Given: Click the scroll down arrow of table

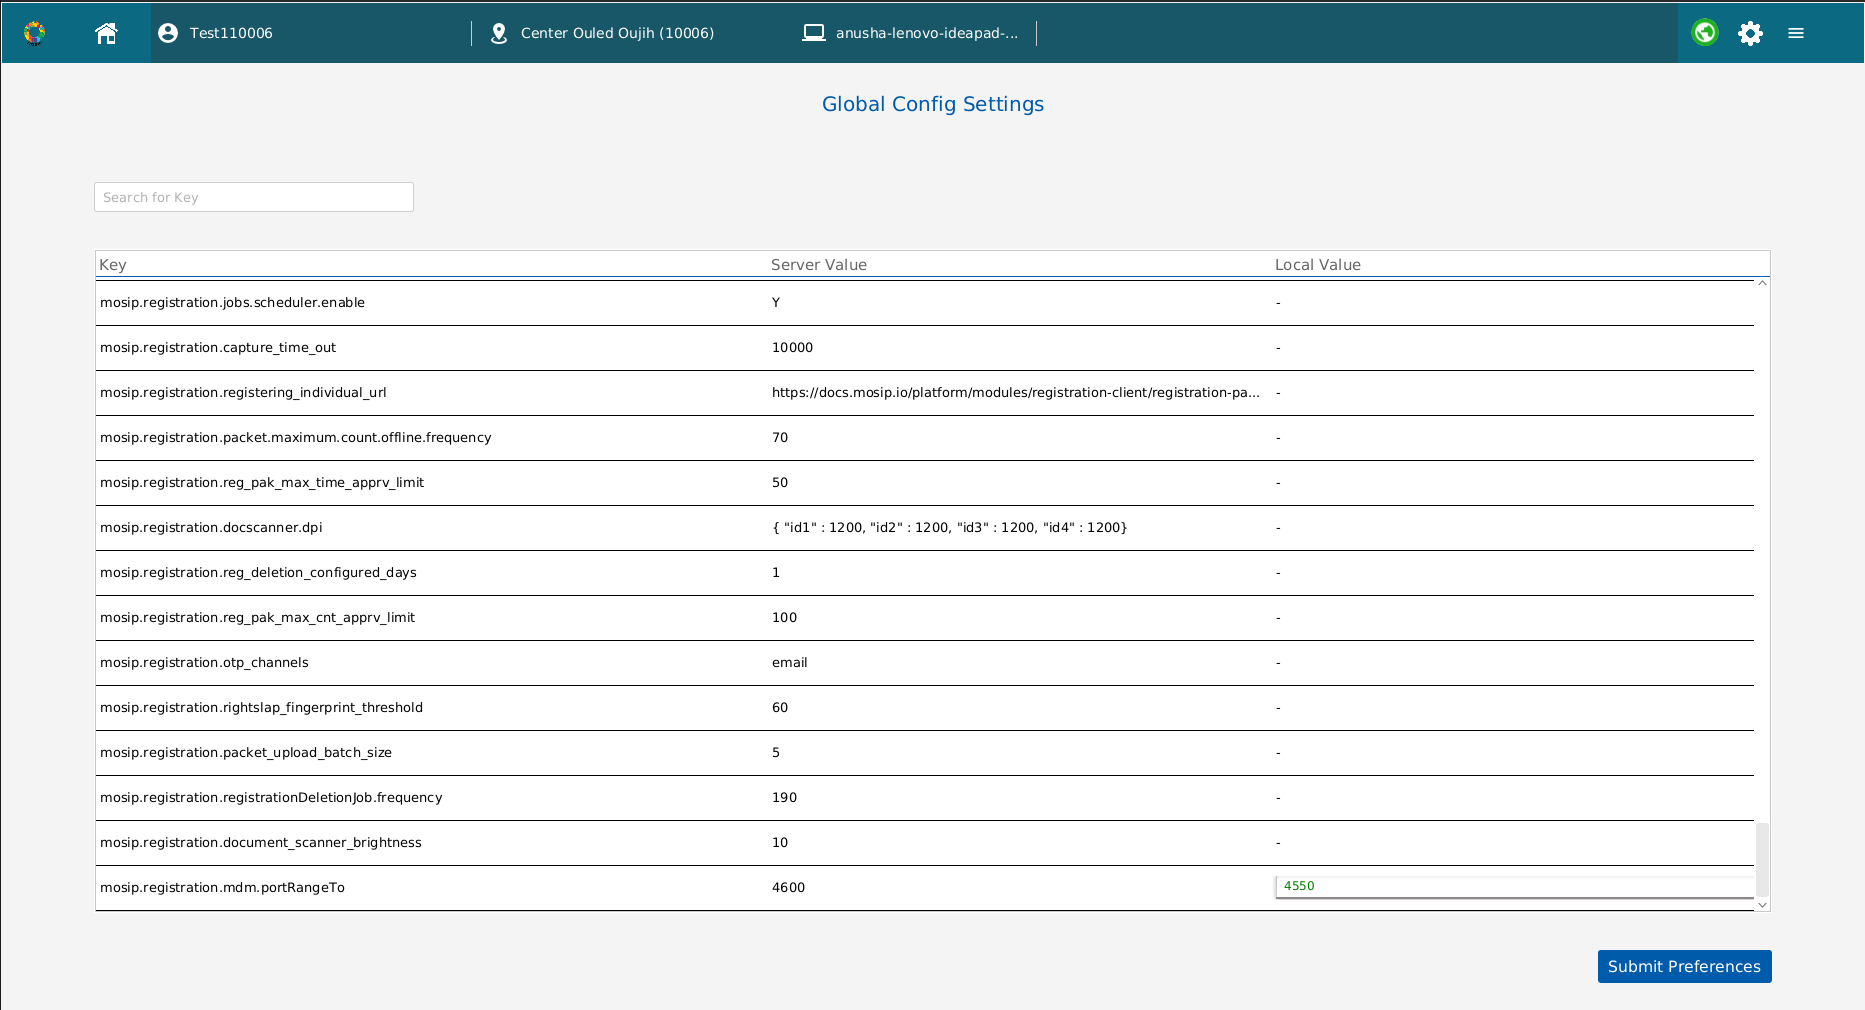Looking at the screenshot, I should tap(1762, 905).
